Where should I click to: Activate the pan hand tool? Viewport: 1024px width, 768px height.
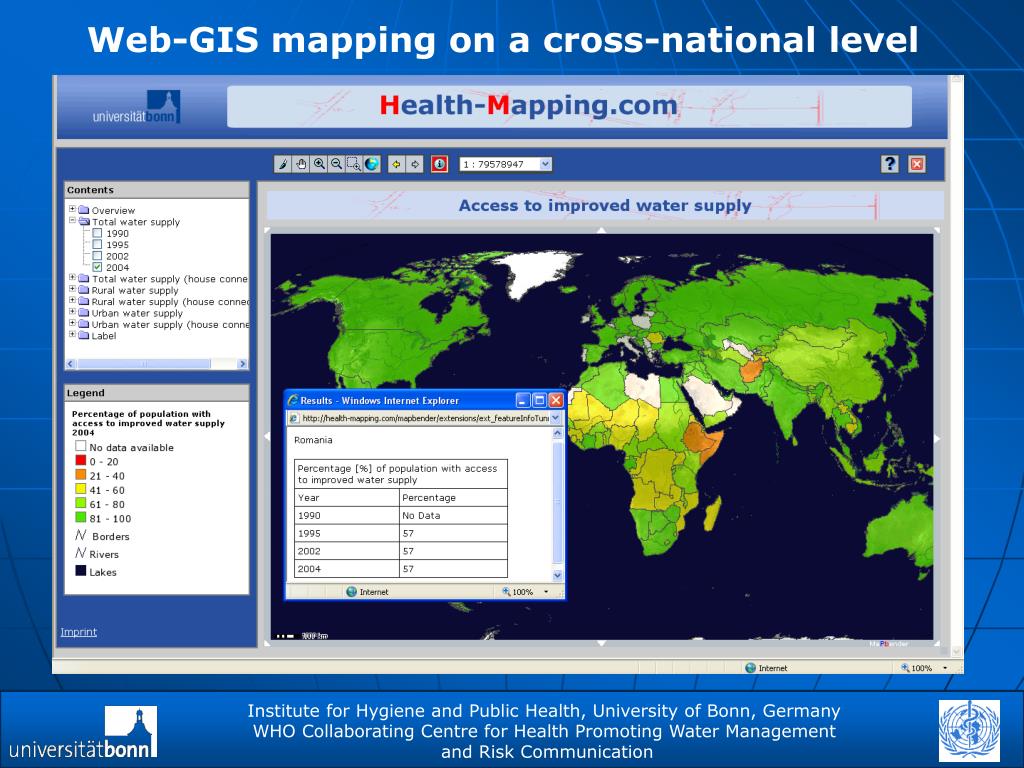[x=300, y=164]
